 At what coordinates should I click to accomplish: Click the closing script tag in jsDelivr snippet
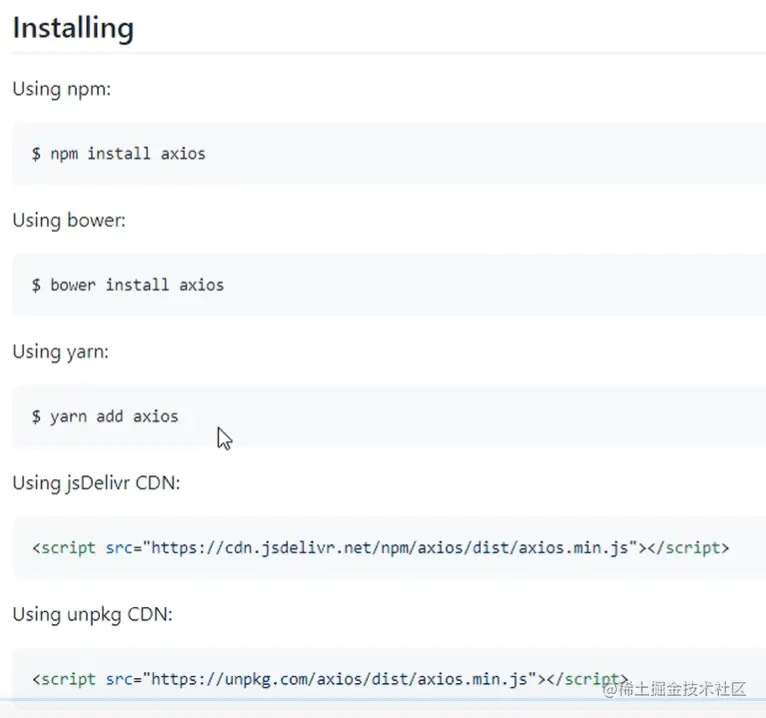pos(690,548)
